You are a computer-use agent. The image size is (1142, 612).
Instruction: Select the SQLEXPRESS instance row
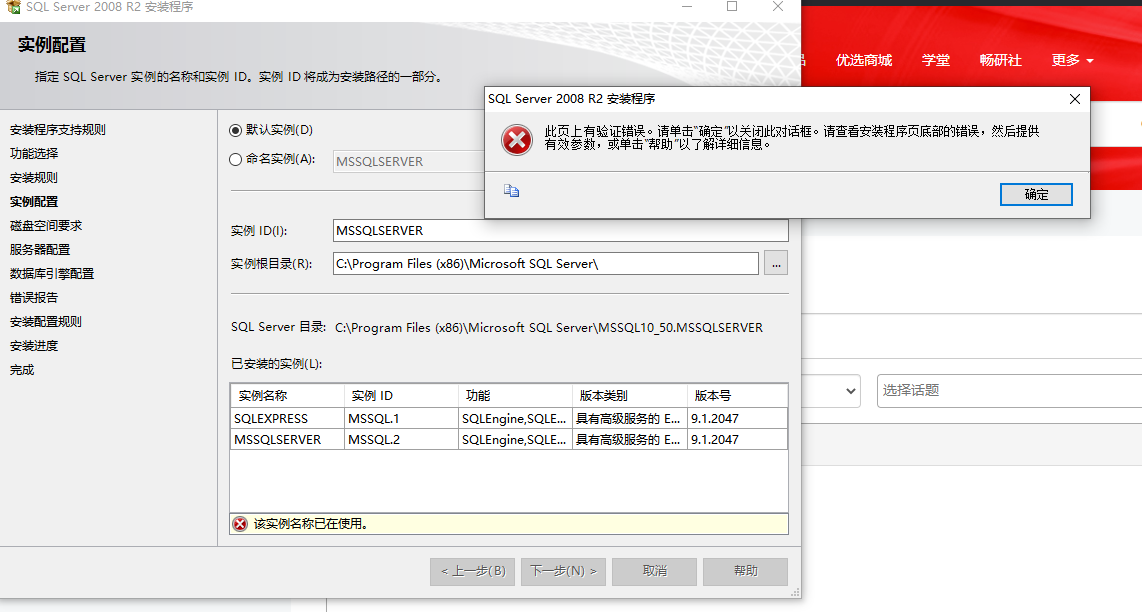click(x=508, y=419)
